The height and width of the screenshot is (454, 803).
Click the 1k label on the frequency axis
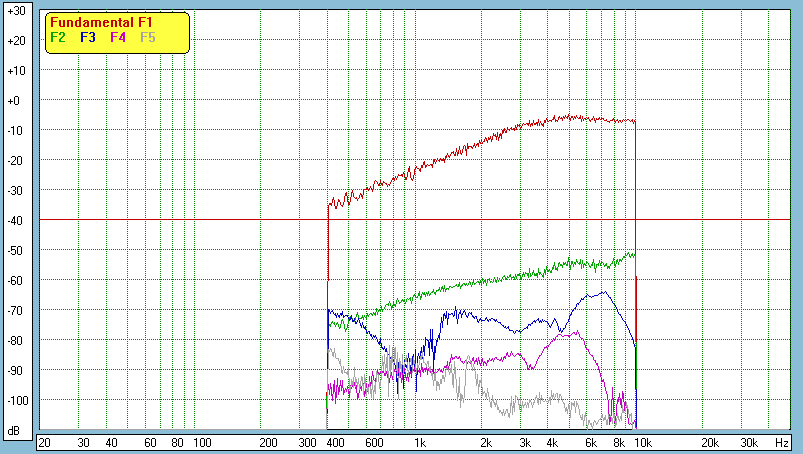tap(420, 442)
